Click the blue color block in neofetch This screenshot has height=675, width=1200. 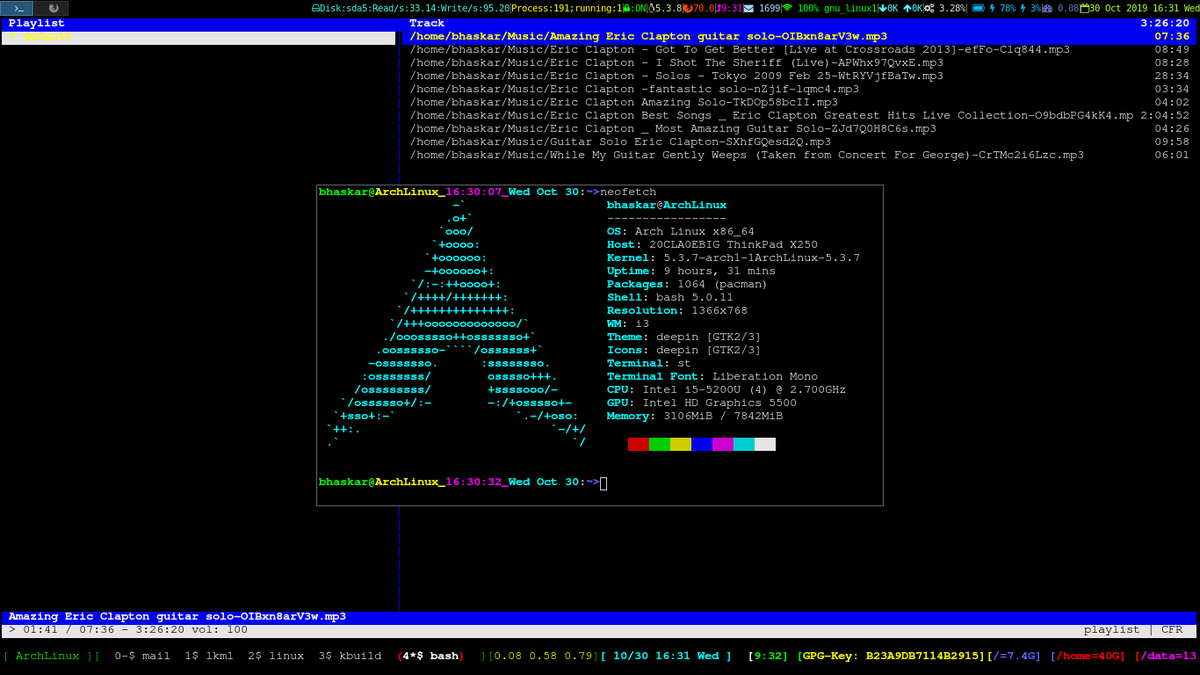coord(702,444)
